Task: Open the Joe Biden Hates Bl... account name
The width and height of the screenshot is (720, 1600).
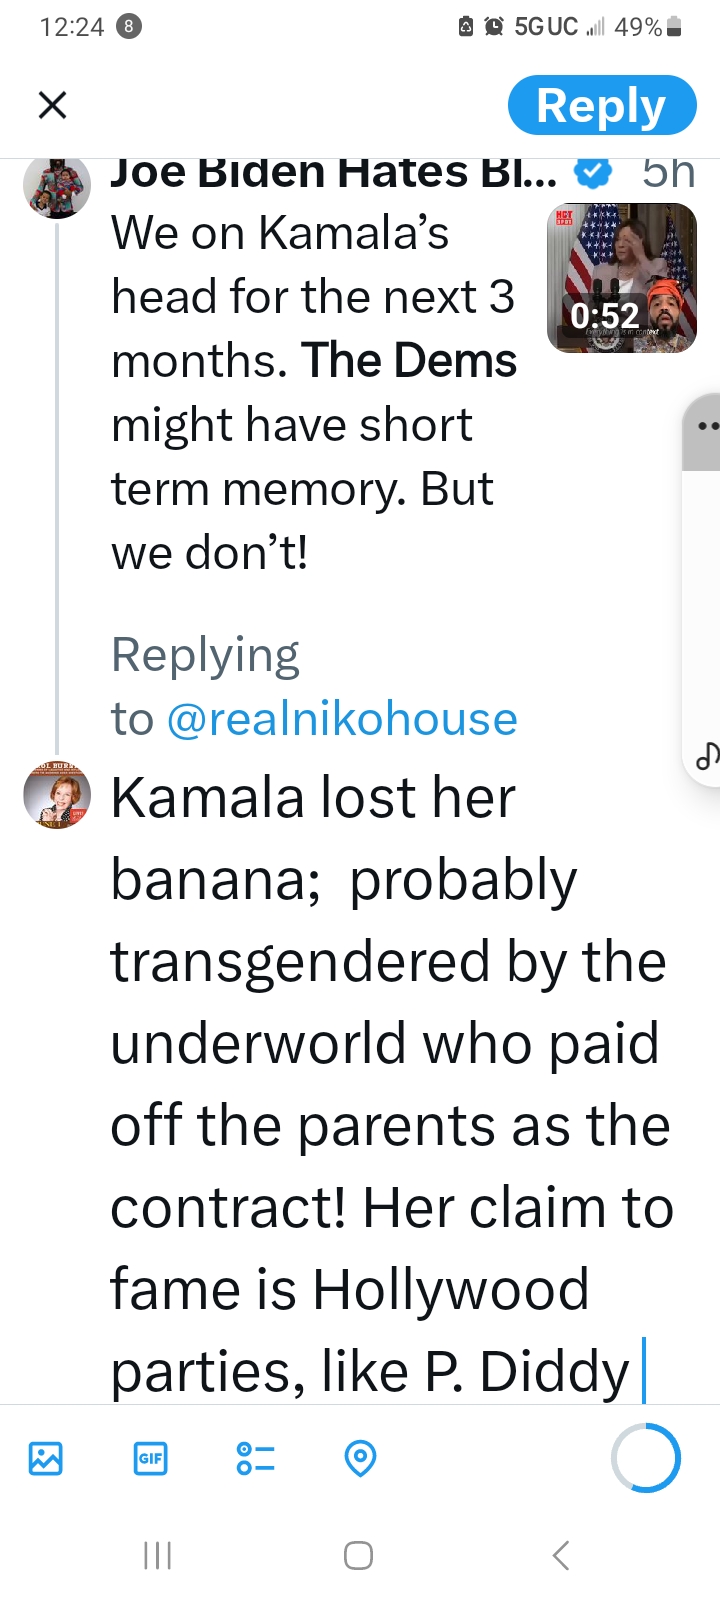Action: point(334,173)
